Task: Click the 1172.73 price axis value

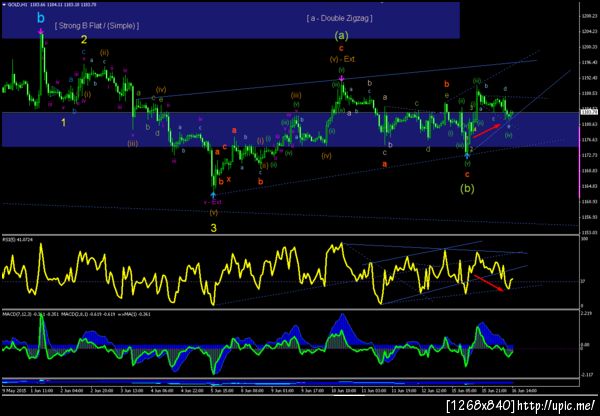Action: [x=590, y=155]
